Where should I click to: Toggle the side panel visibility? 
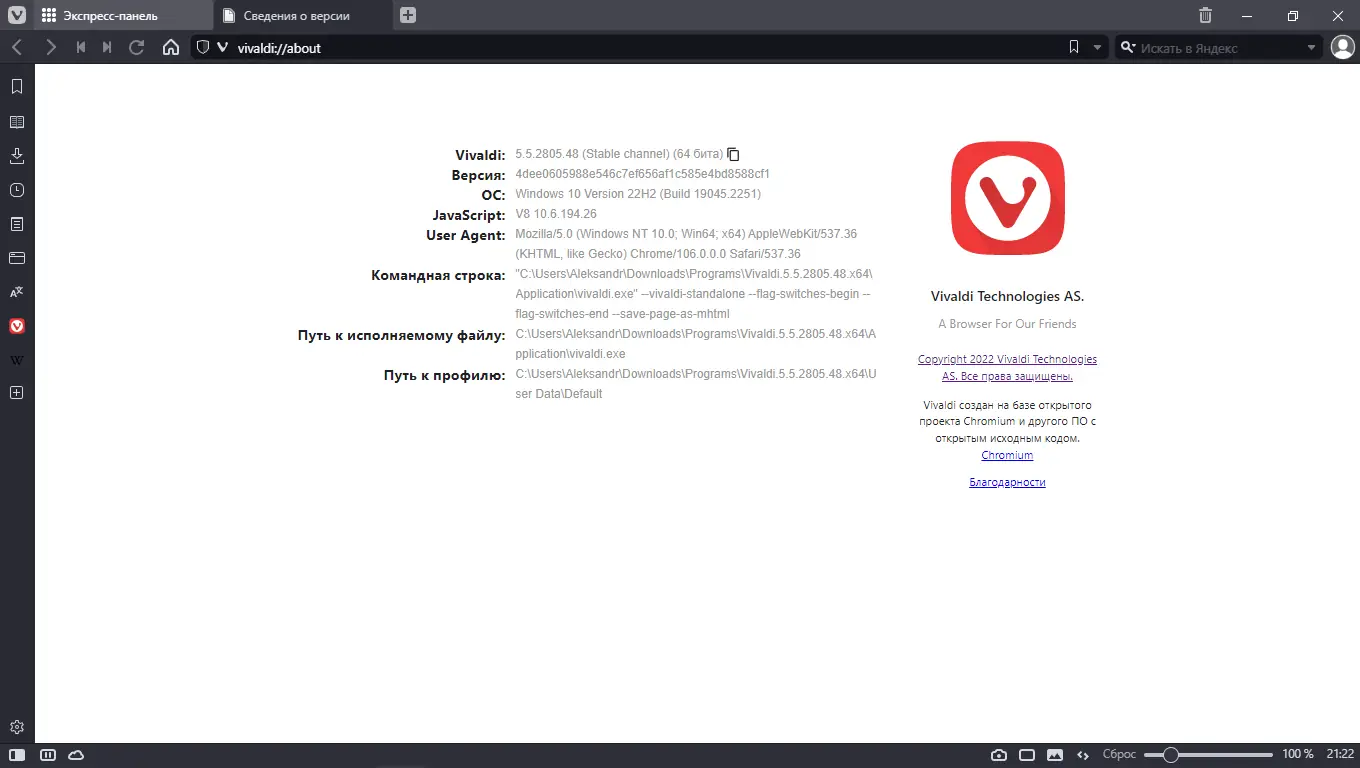point(17,754)
